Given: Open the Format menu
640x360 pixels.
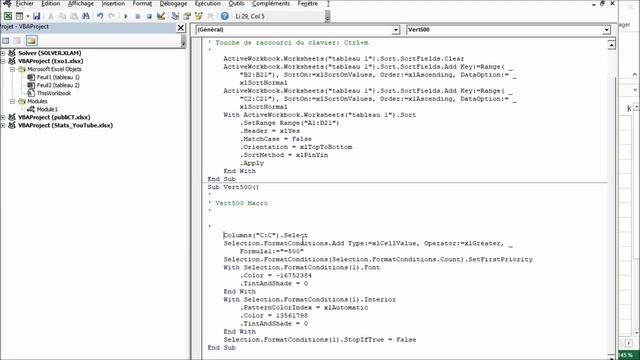Looking at the screenshot, I should pyautogui.click(x=142, y=4).
